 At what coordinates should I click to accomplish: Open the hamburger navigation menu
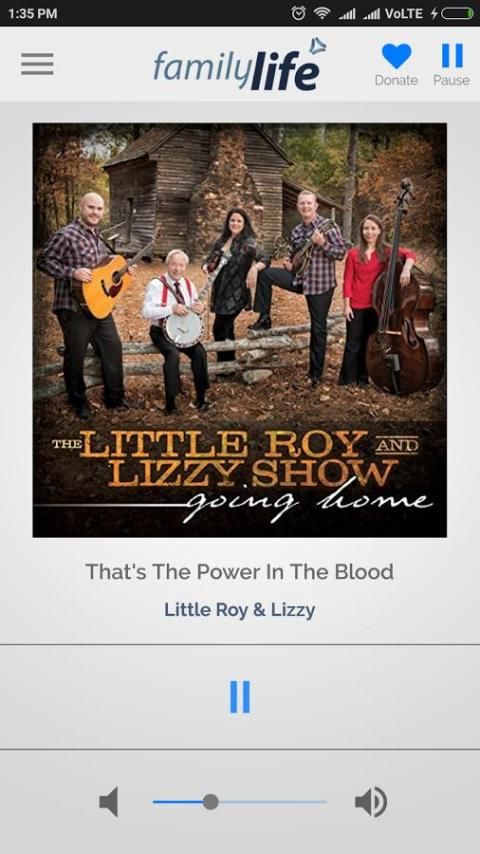[x=37, y=64]
